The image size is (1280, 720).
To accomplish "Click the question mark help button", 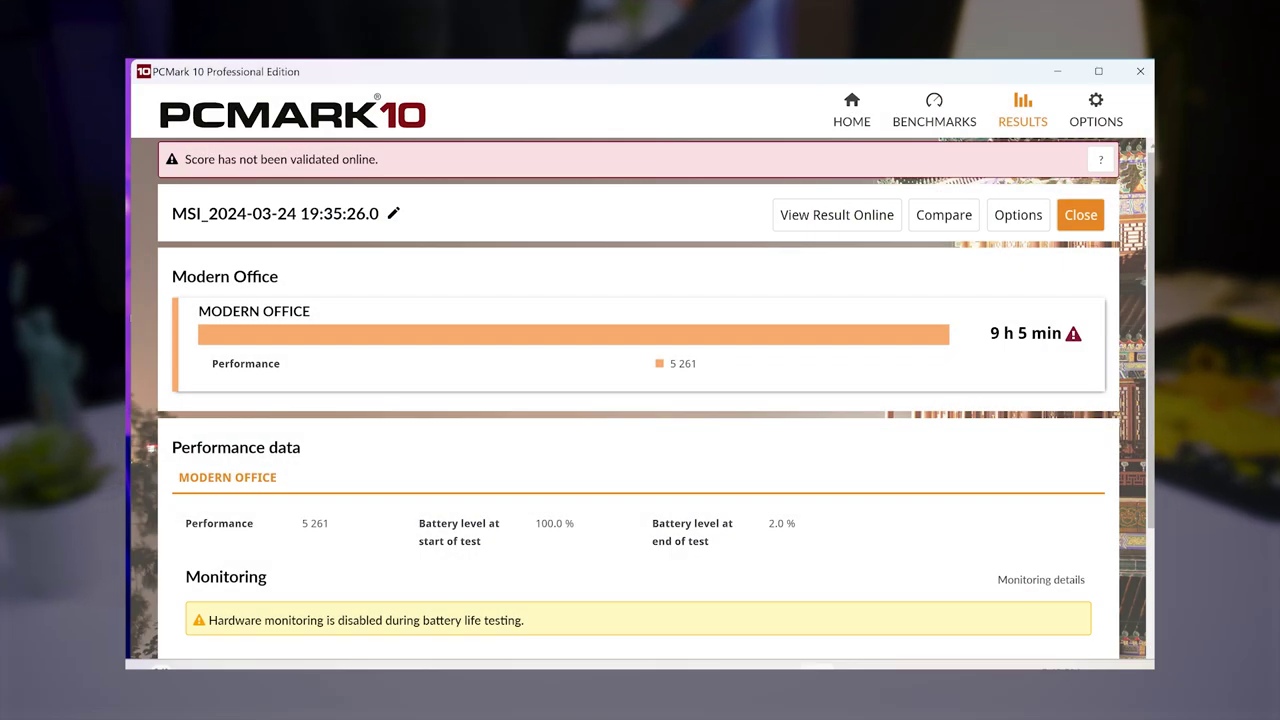I will click(x=1100, y=160).
